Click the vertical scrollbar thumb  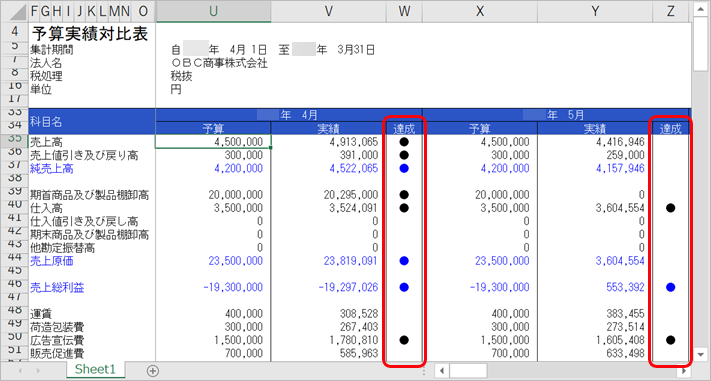(x=701, y=44)
